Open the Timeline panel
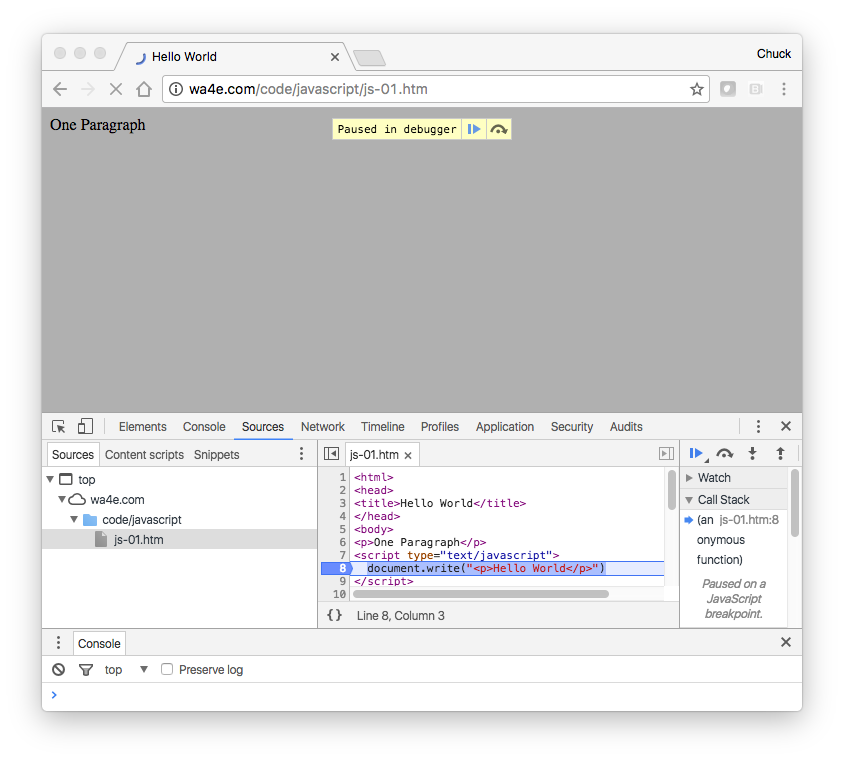This screenshot has height=761, width=844. (383, 426)
